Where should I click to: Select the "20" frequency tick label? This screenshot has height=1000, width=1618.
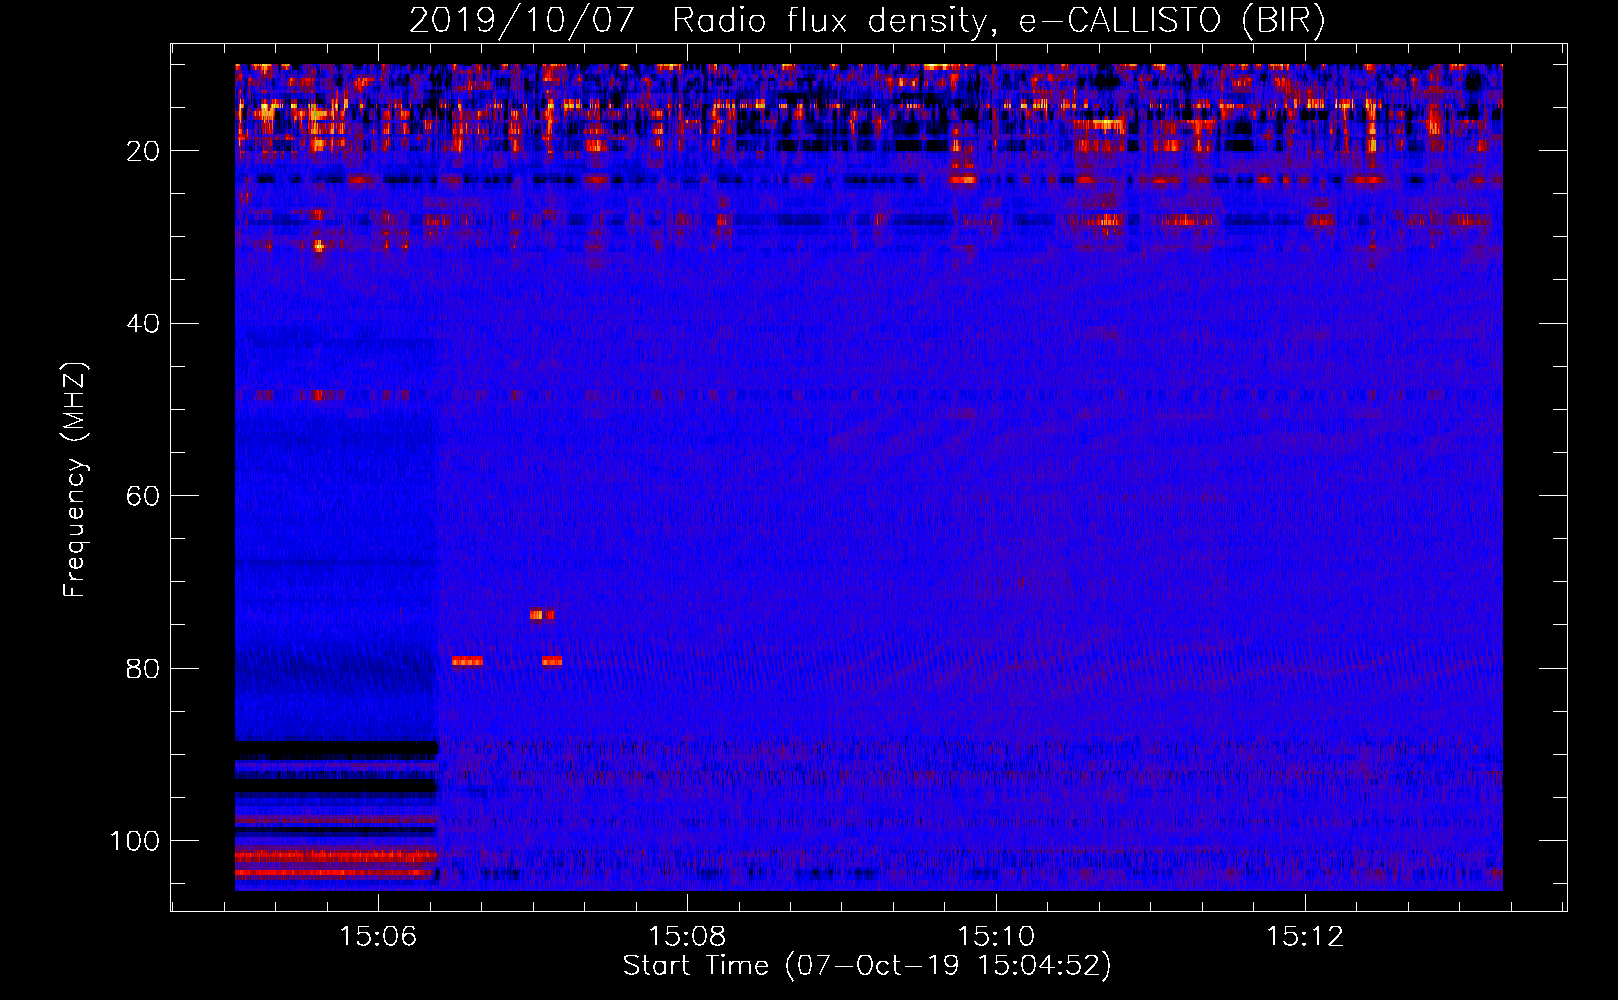(143, 151)
